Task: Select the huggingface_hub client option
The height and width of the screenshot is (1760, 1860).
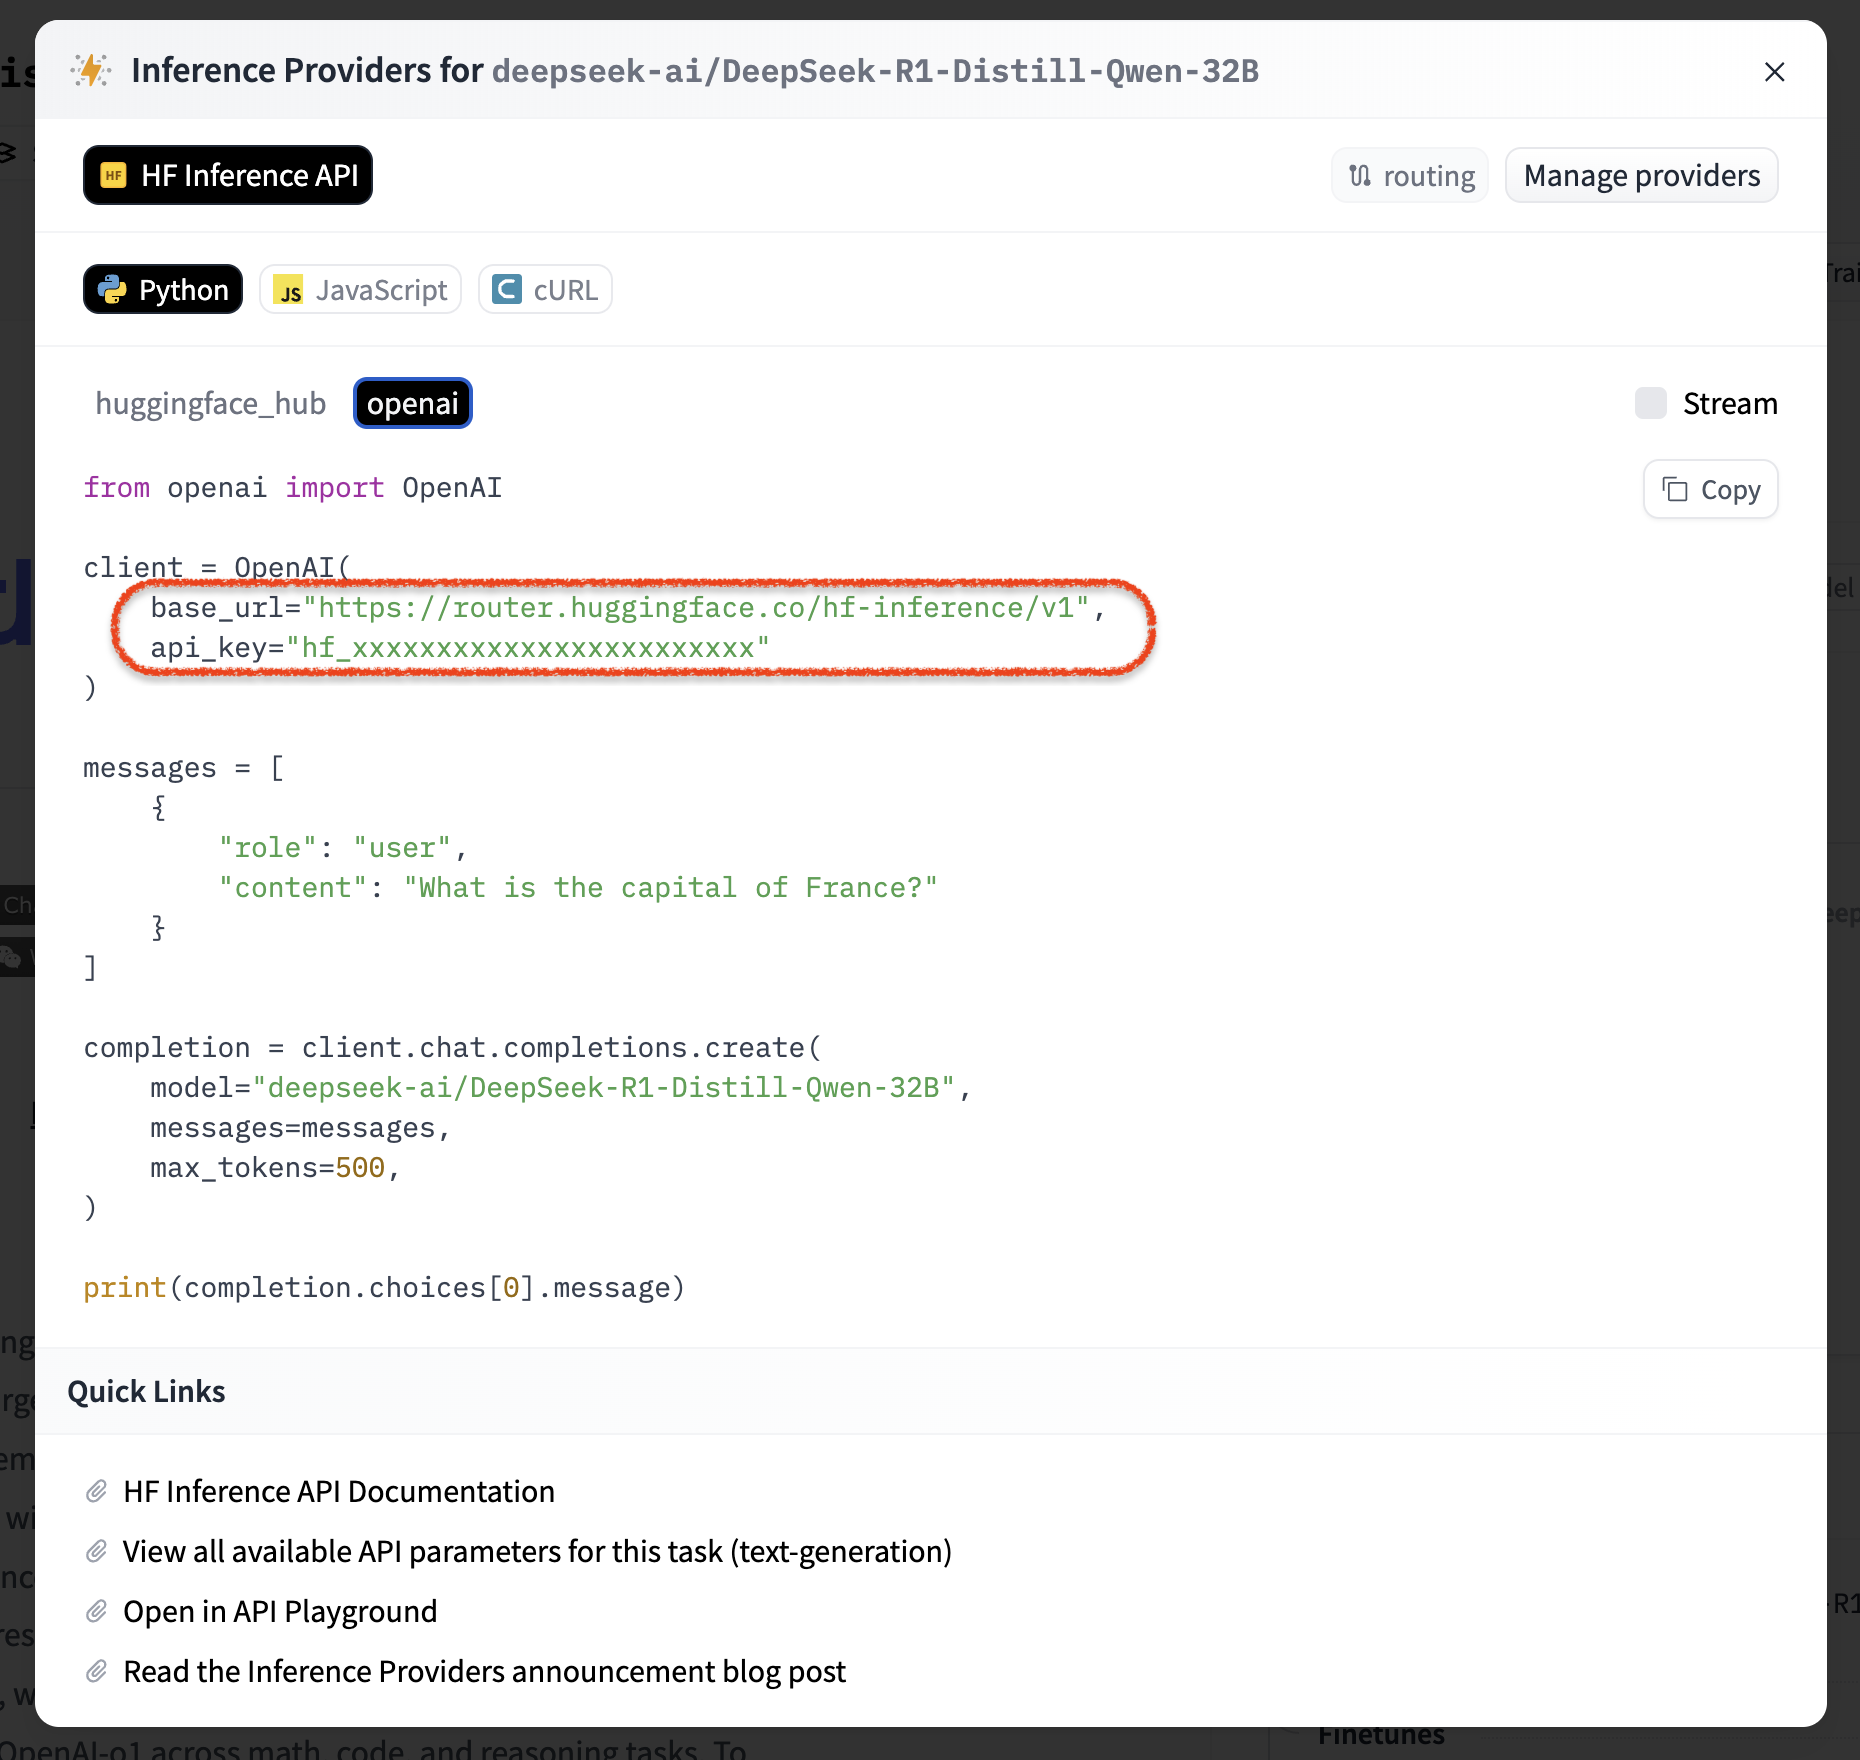Action: [x=210, y=404]
